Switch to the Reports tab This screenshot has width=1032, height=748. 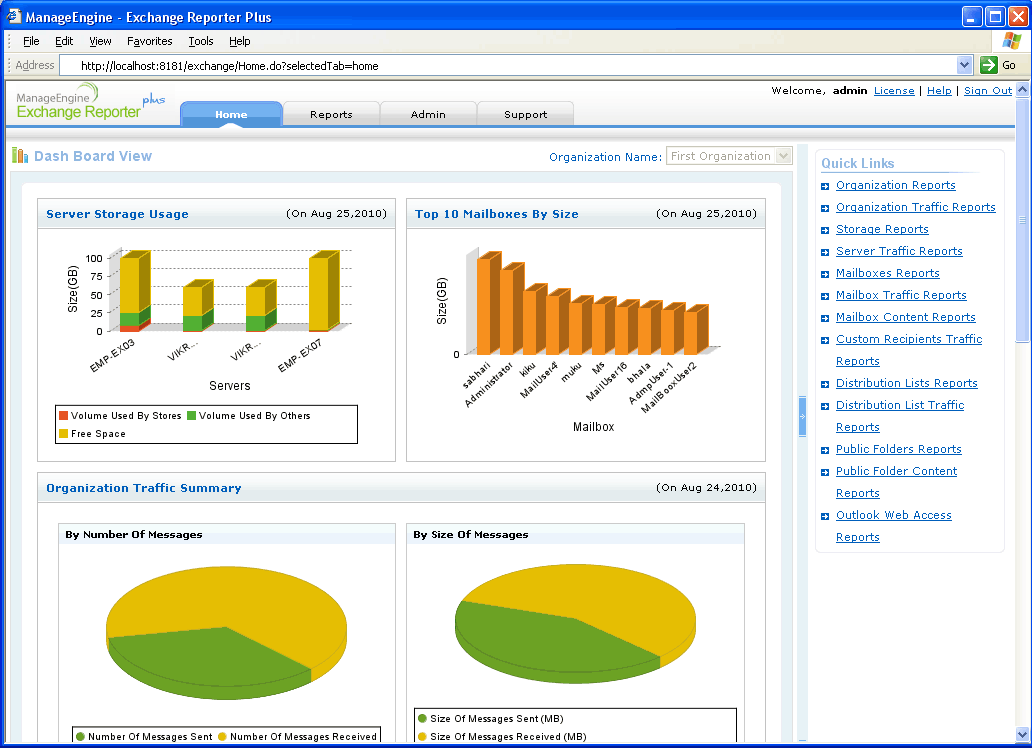331,114
